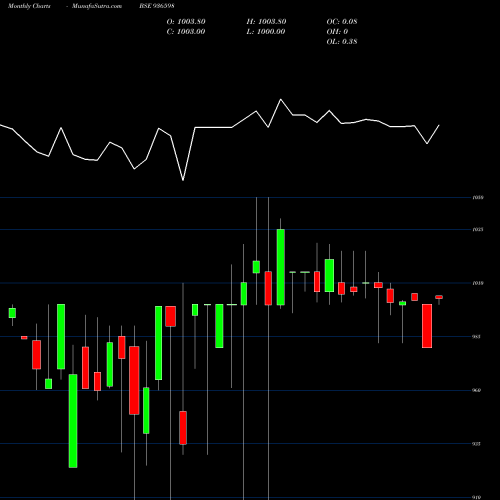This screenshot has width=500, height=500.
Task: Click the lowest dip of the white line
Action: coord(183,180)
